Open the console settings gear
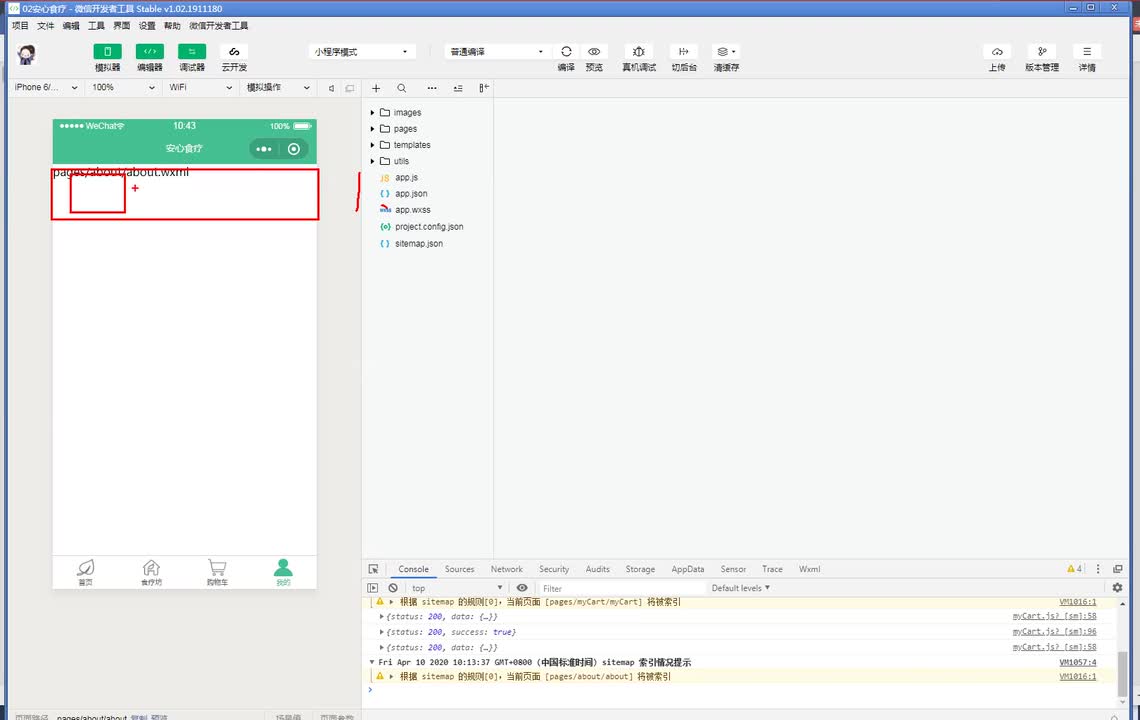The height and width of the screenshot is (720, 1140). [1117, 588]
